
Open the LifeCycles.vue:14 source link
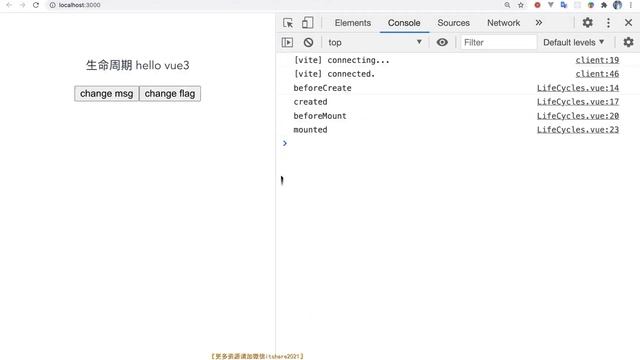coord(578,88)
